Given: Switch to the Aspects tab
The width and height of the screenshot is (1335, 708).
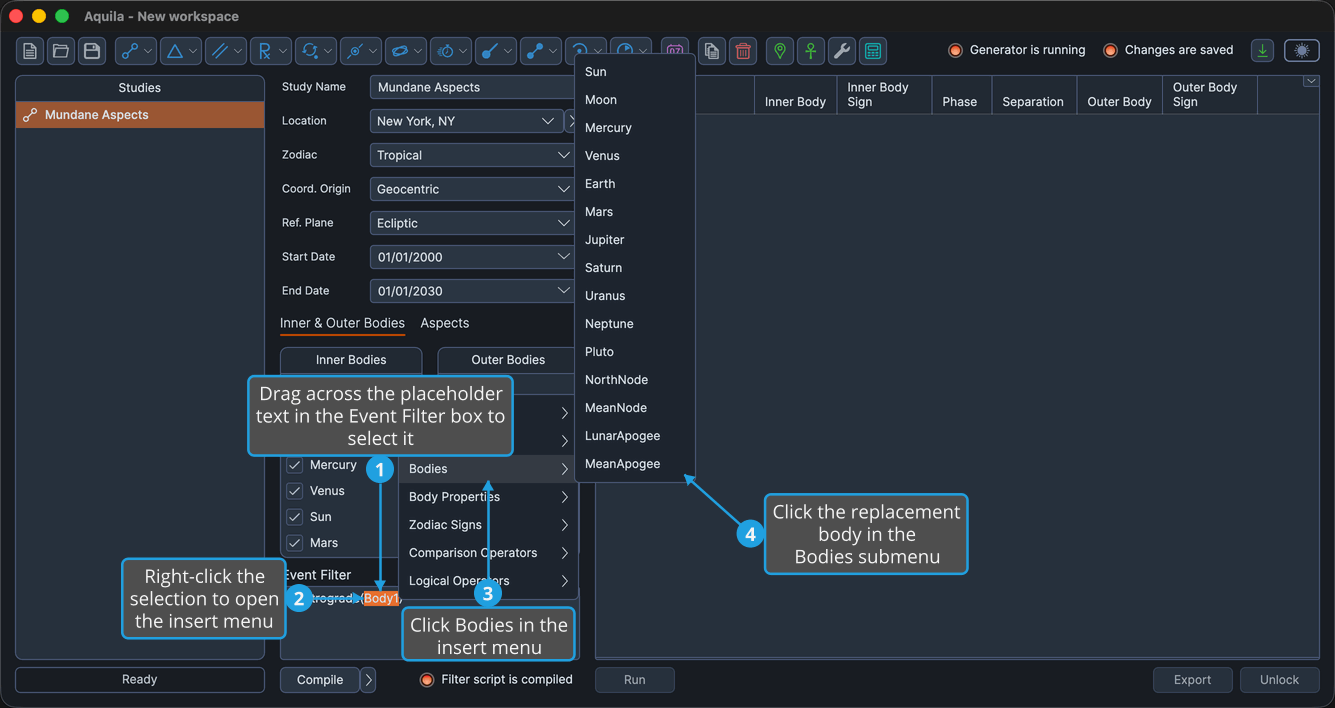Looking at the screenshot, I should coord(445,323).
